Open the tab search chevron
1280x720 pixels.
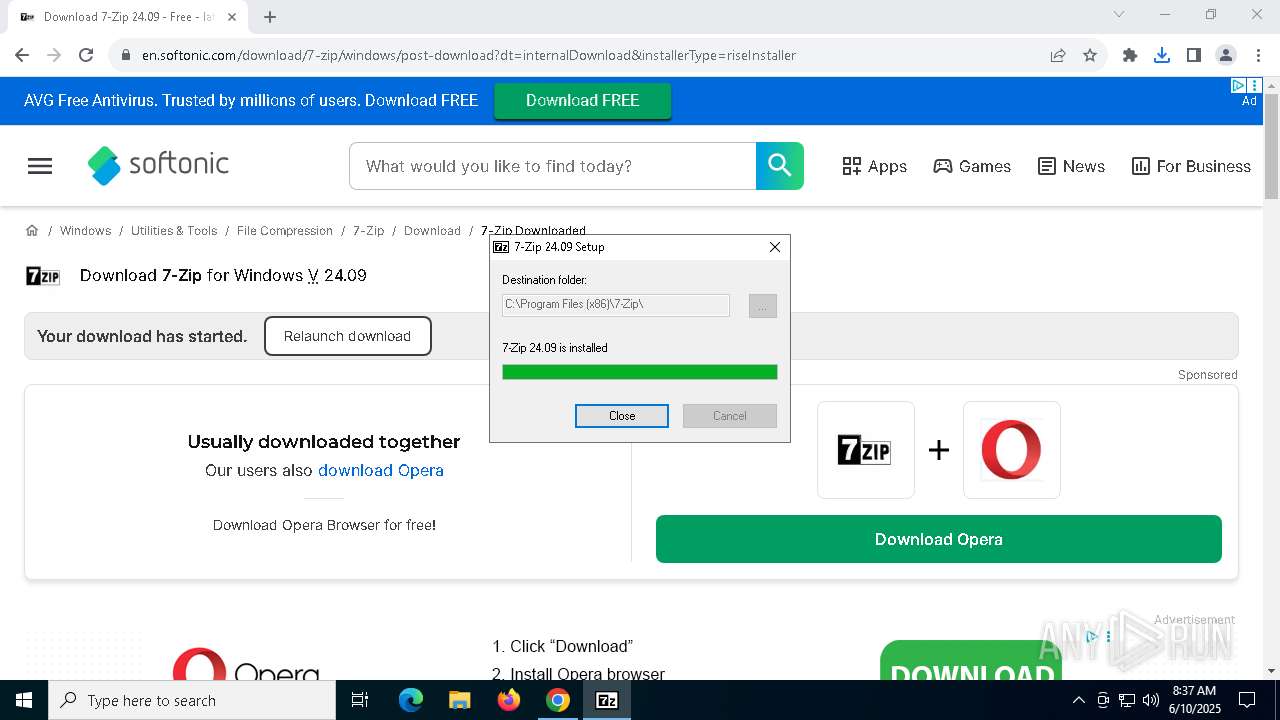[x=1119, y=14]
